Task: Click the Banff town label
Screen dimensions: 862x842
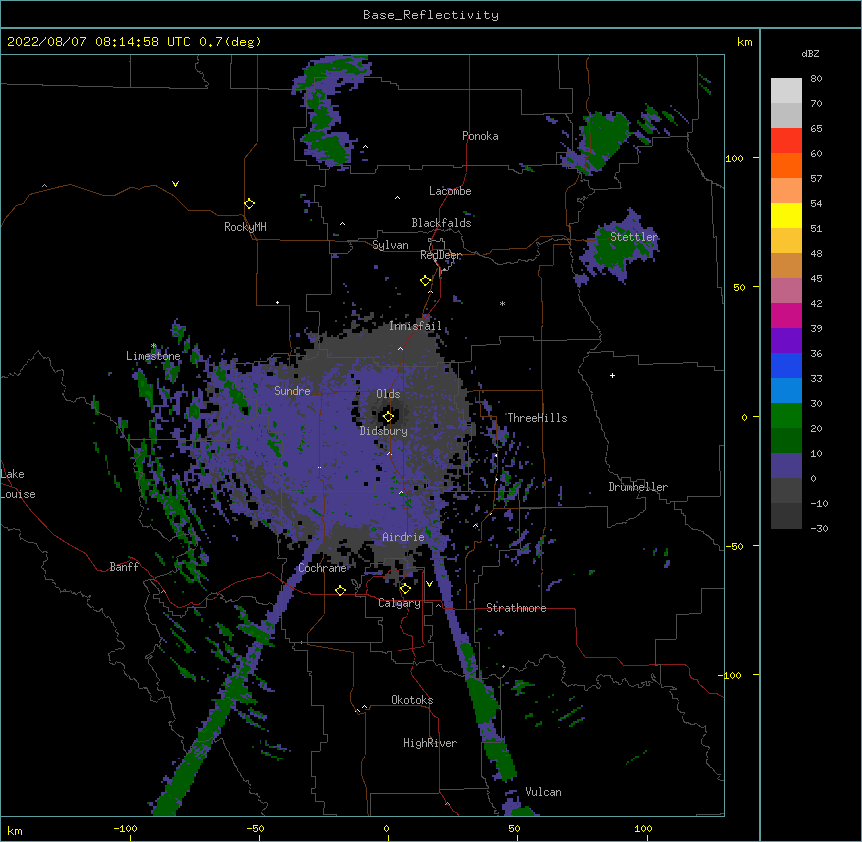Action: (x=124, y=567)
